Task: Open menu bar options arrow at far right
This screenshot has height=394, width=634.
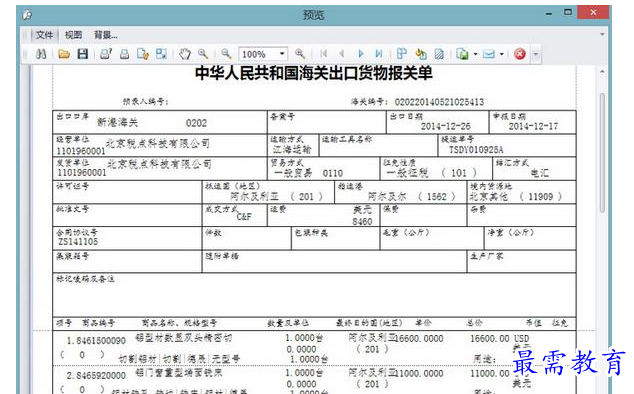Action: (602, 34)
